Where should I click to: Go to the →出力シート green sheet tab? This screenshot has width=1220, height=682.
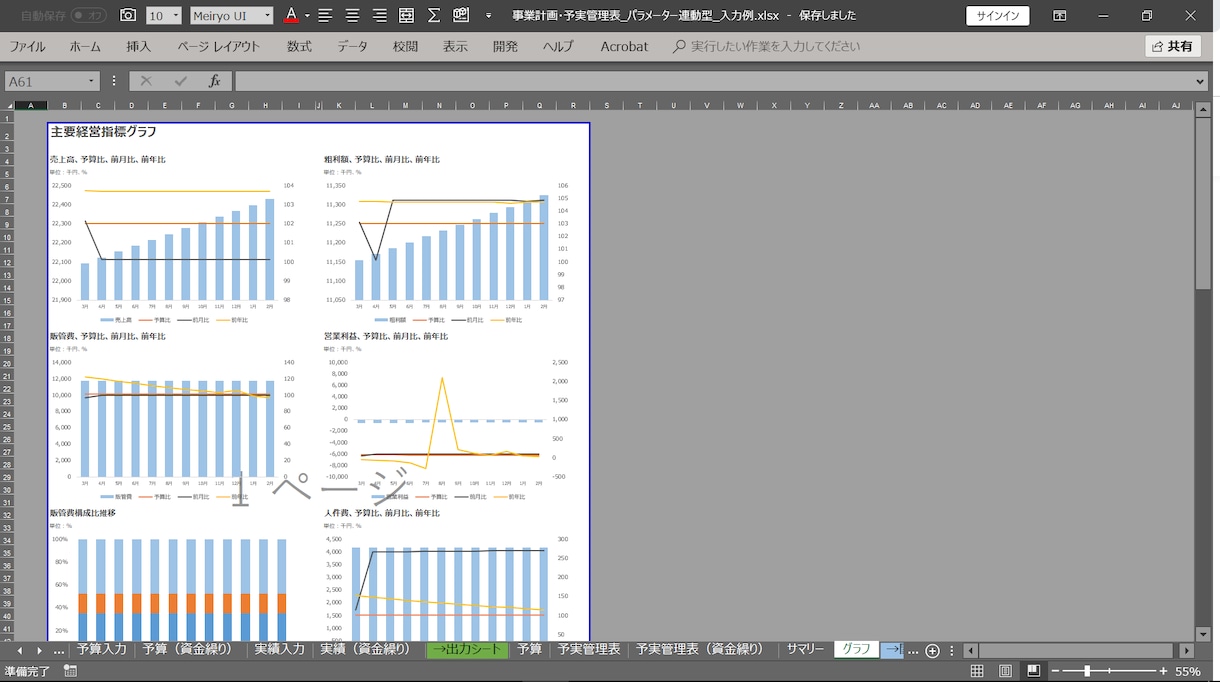coord(466,650)
